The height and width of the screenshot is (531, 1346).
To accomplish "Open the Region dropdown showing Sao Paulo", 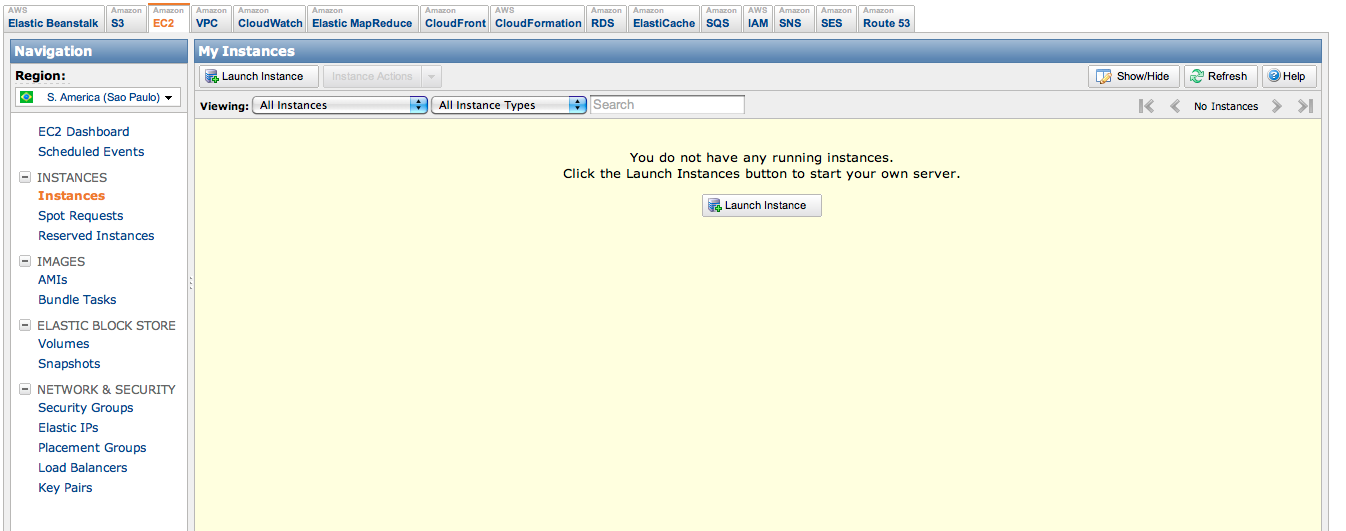I will click(97, 97).
